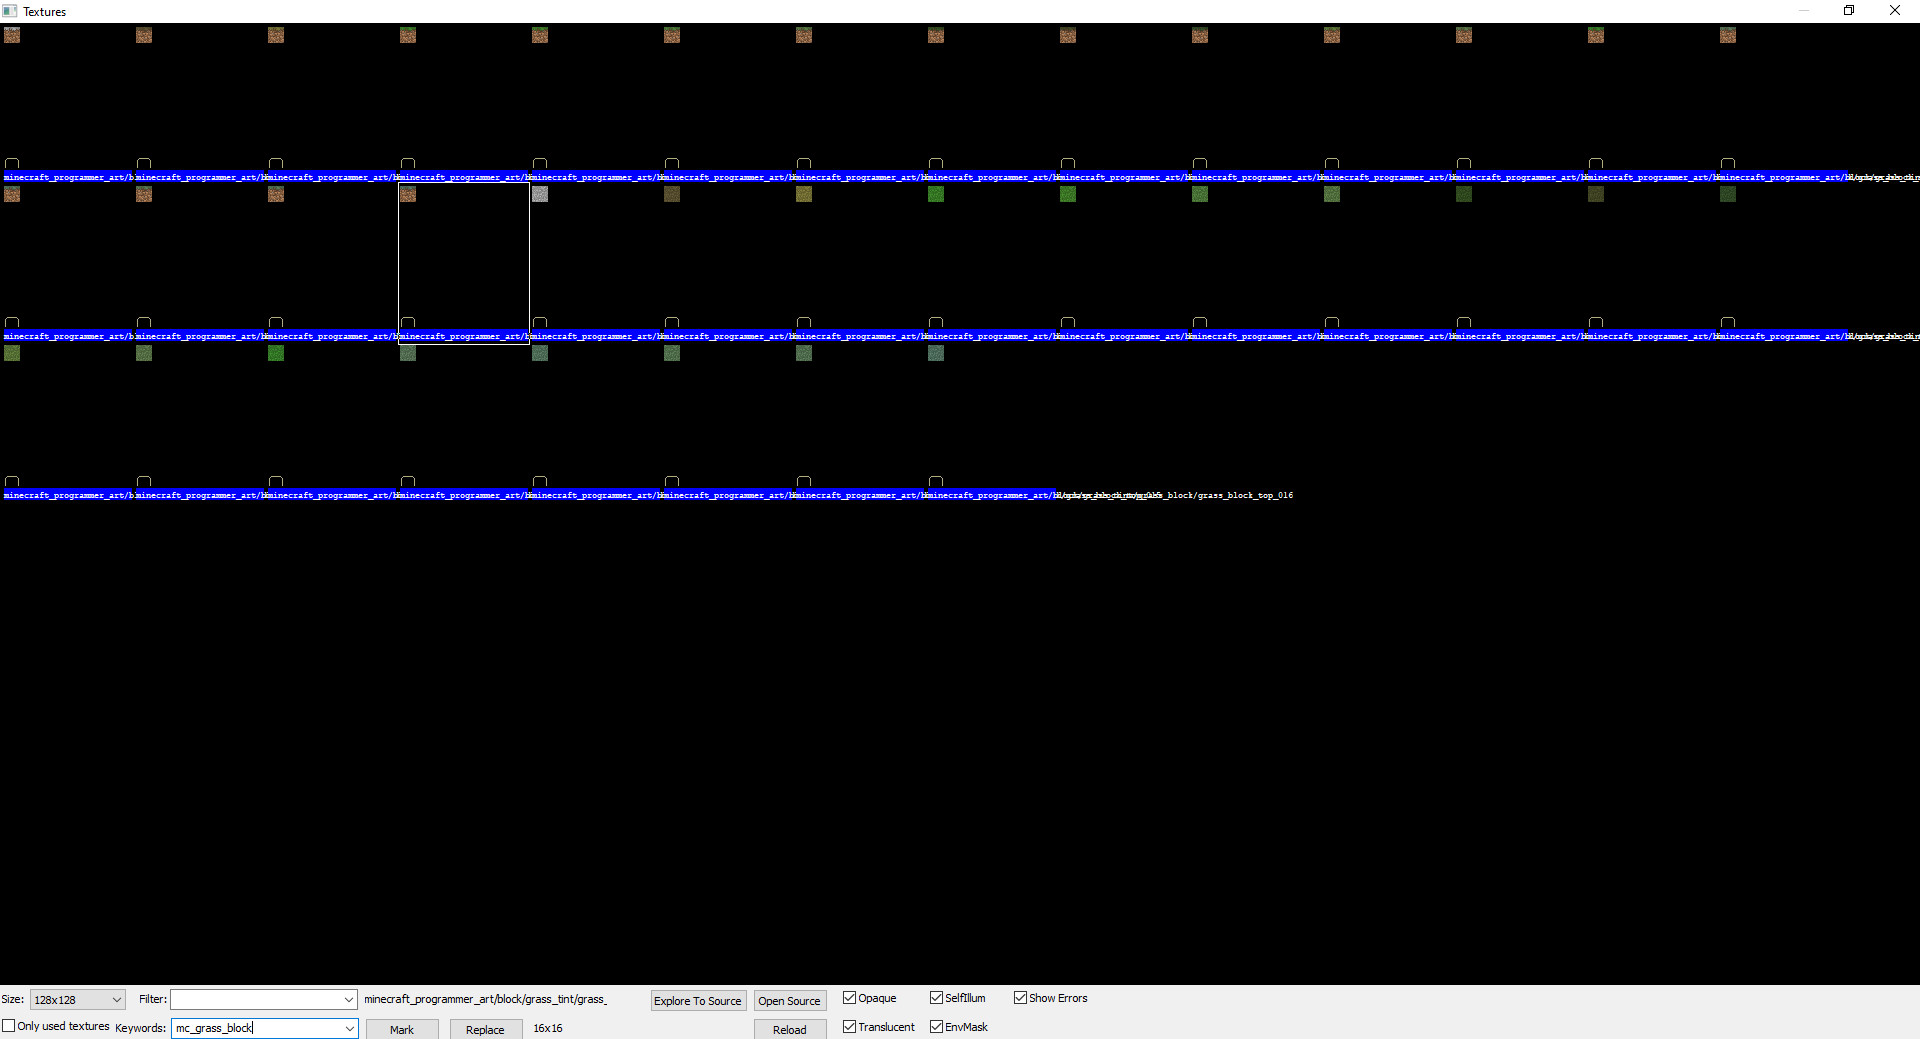Select last texture thumbnail in top row
1920x1039 pixels.
coord(1727,35)
